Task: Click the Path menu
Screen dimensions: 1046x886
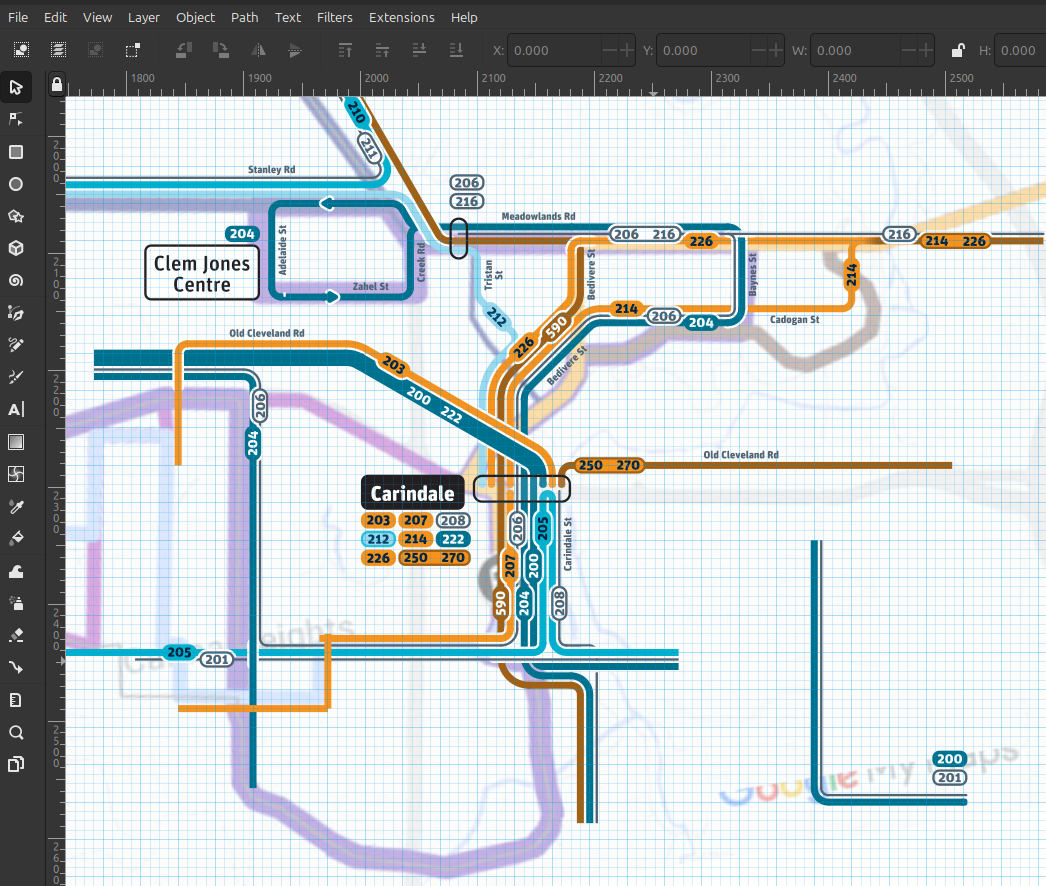Action: [x=244, y=17]
